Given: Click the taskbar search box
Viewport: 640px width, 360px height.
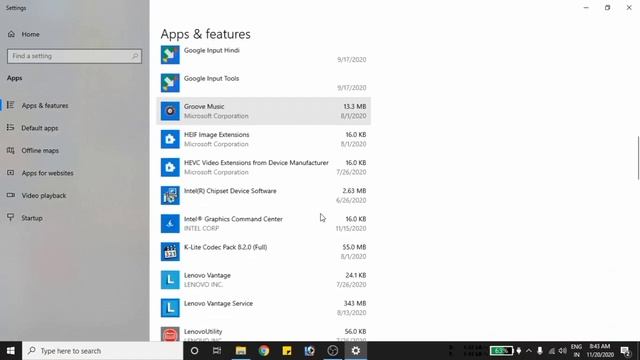Looking at the screenshot, I should 102,351.
